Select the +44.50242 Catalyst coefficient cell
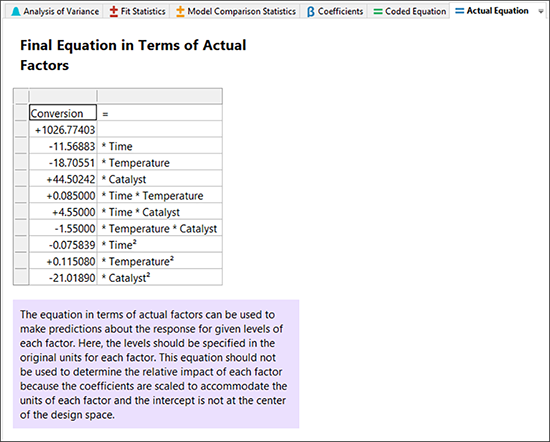Image resolution: width=550 pixels, height=442 pixels. coord(63,179)
